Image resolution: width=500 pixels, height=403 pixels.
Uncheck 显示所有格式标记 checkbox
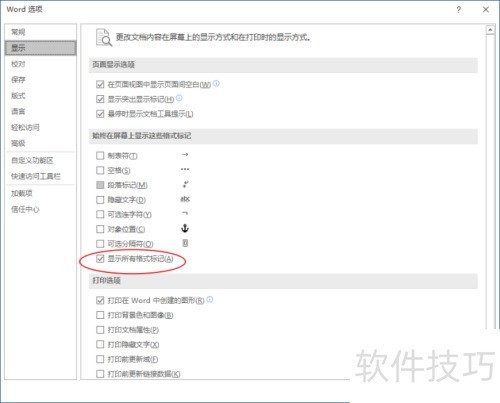100,259
